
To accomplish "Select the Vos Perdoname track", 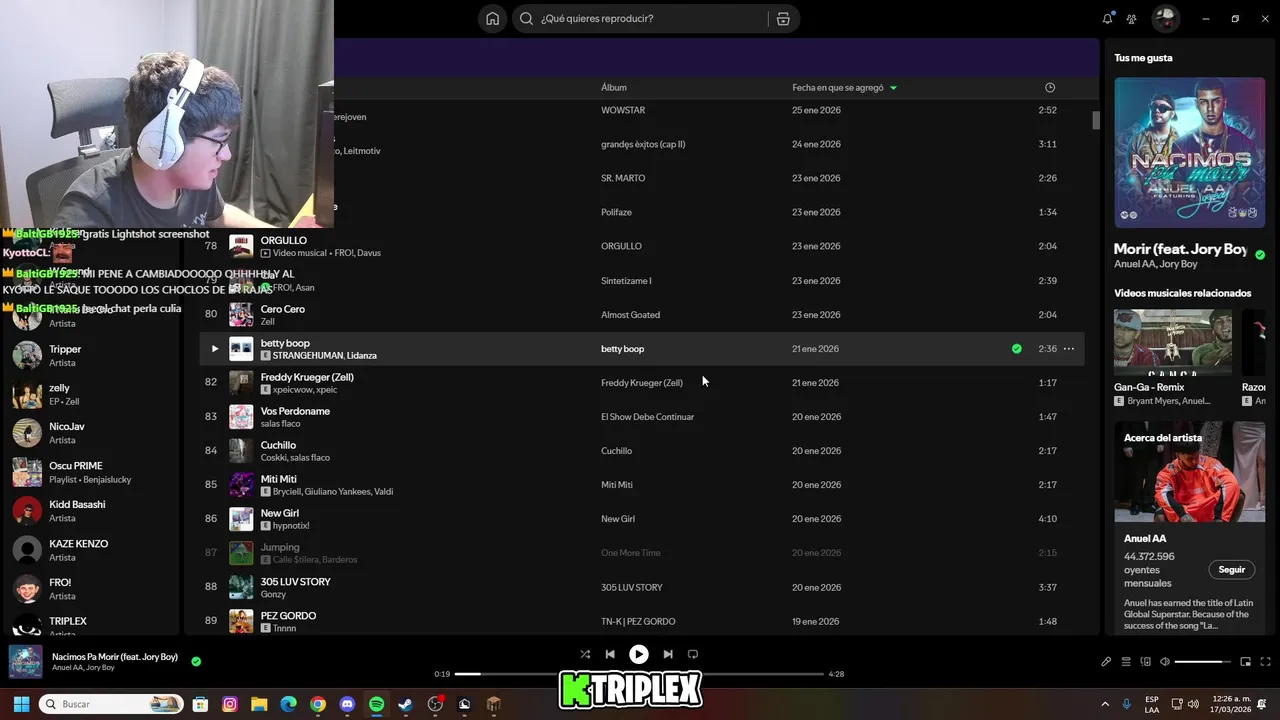I will [295, 411].
